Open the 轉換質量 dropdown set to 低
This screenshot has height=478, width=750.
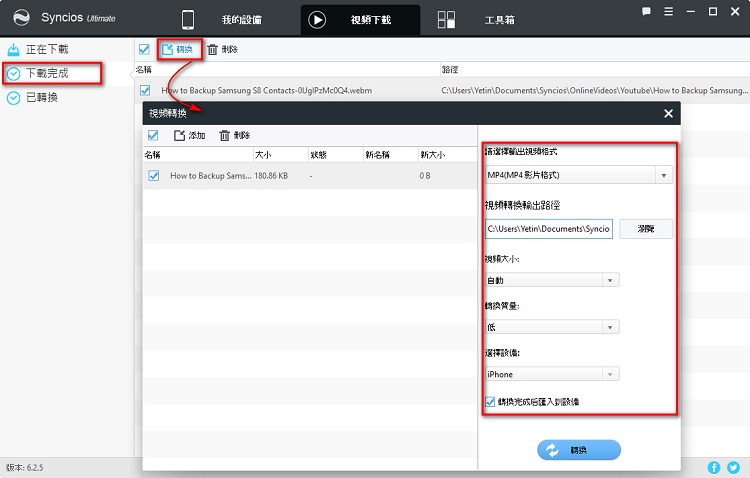(x=552, y=327)
